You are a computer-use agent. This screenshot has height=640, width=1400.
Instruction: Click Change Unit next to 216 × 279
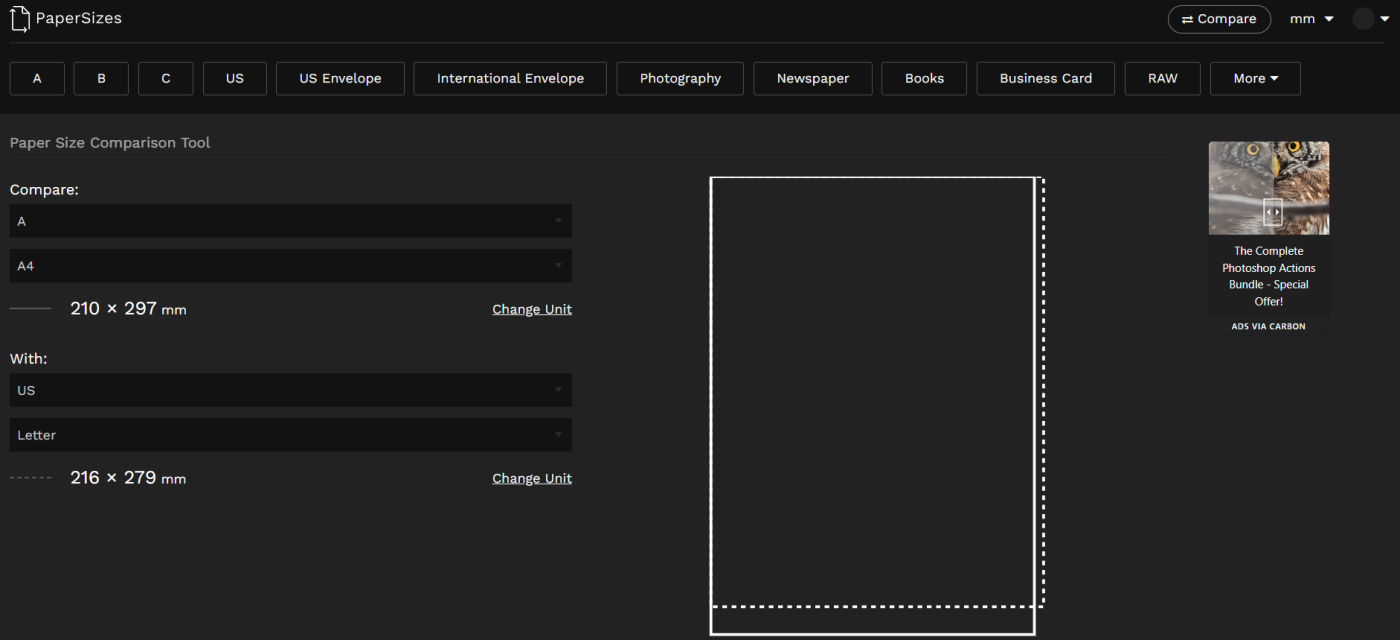[532, 478]
